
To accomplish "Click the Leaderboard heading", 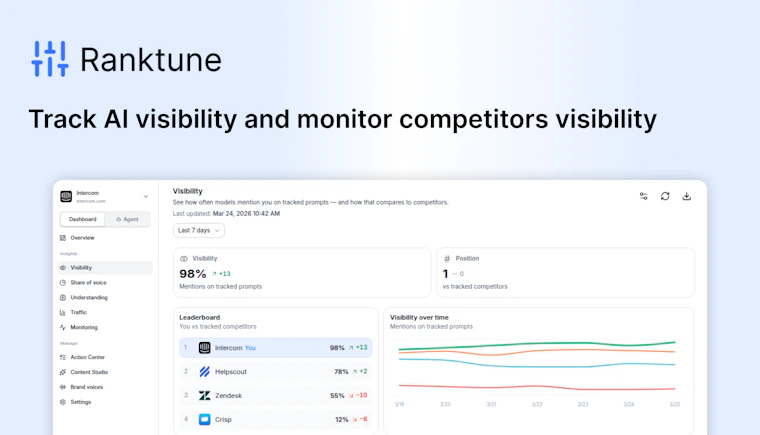I will (200, 317).
